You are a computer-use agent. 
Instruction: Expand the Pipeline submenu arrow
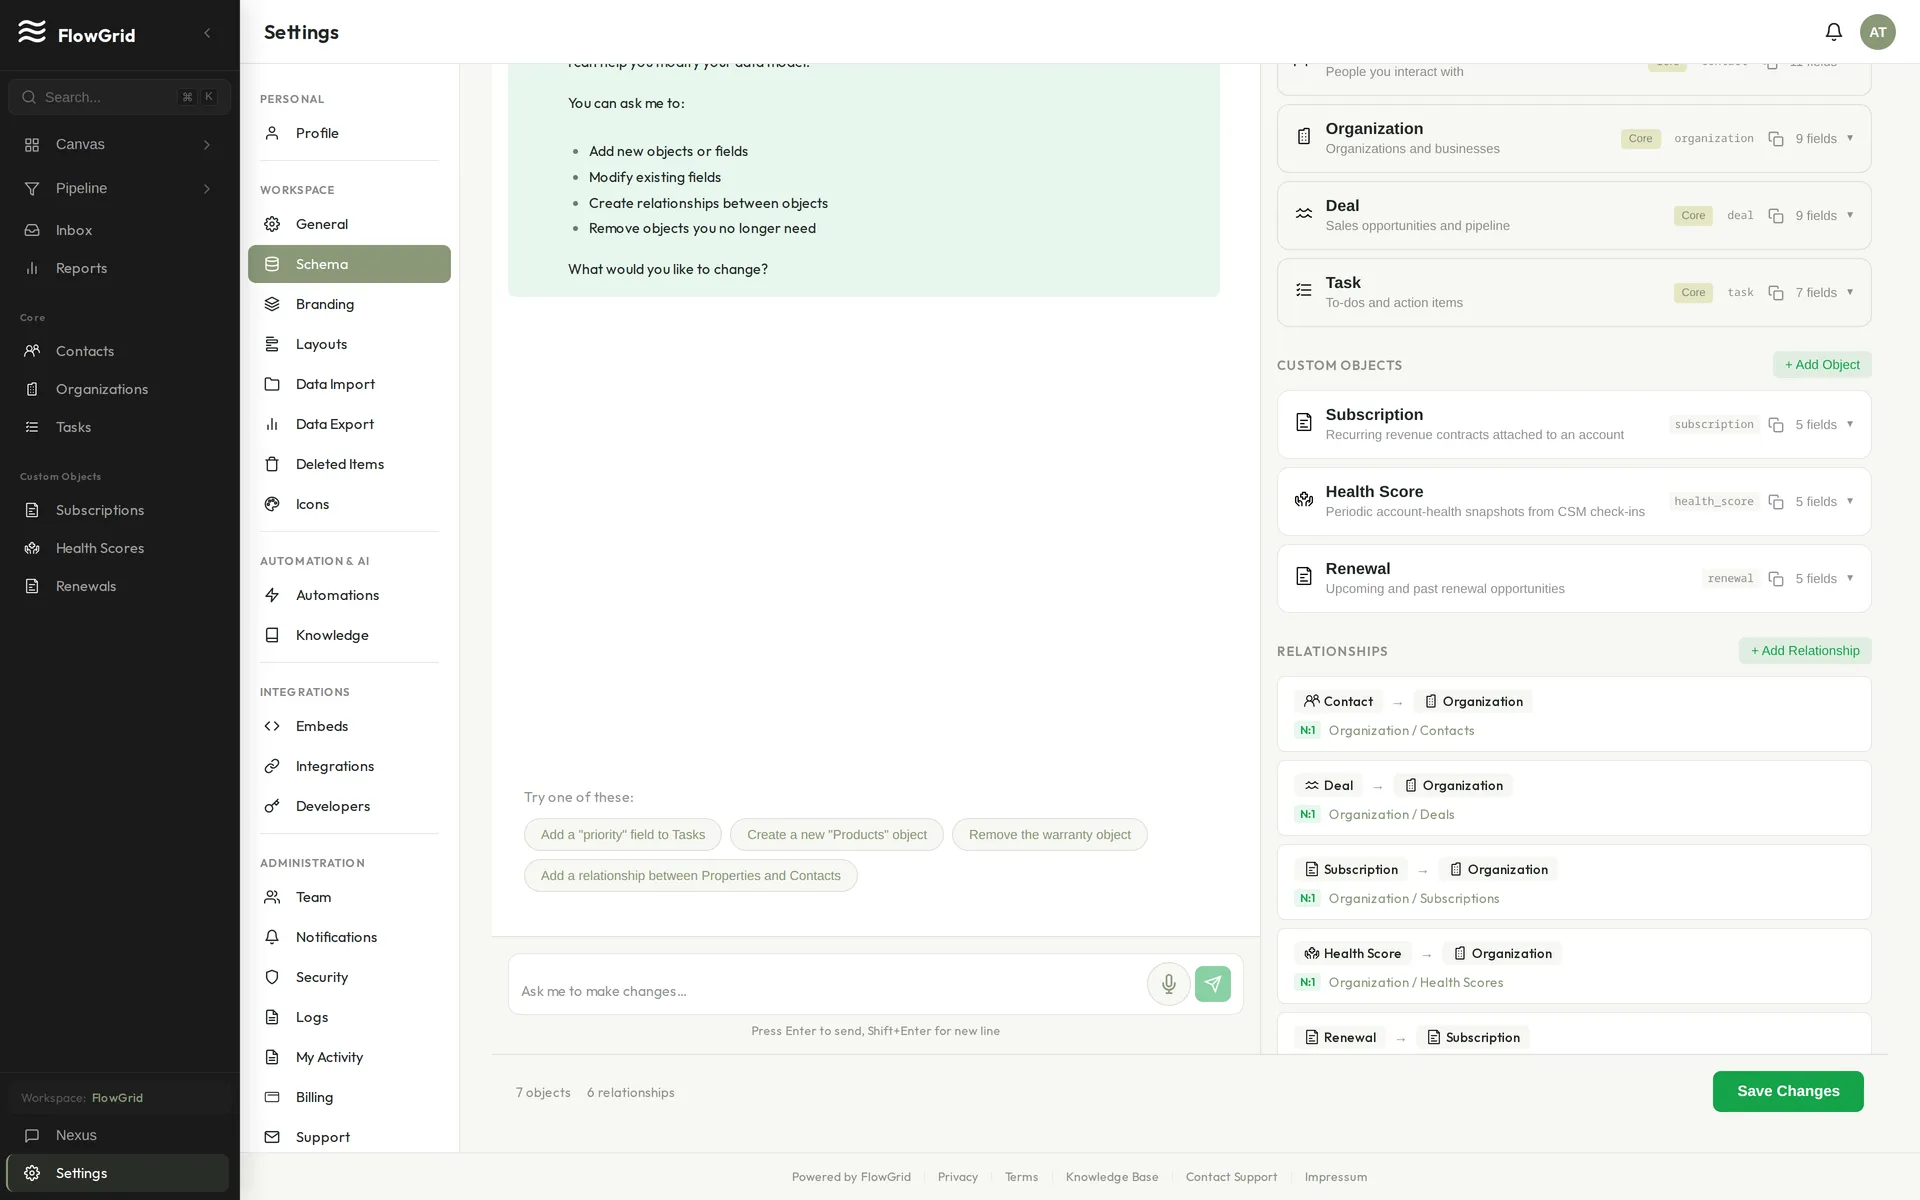click(207, 189)
